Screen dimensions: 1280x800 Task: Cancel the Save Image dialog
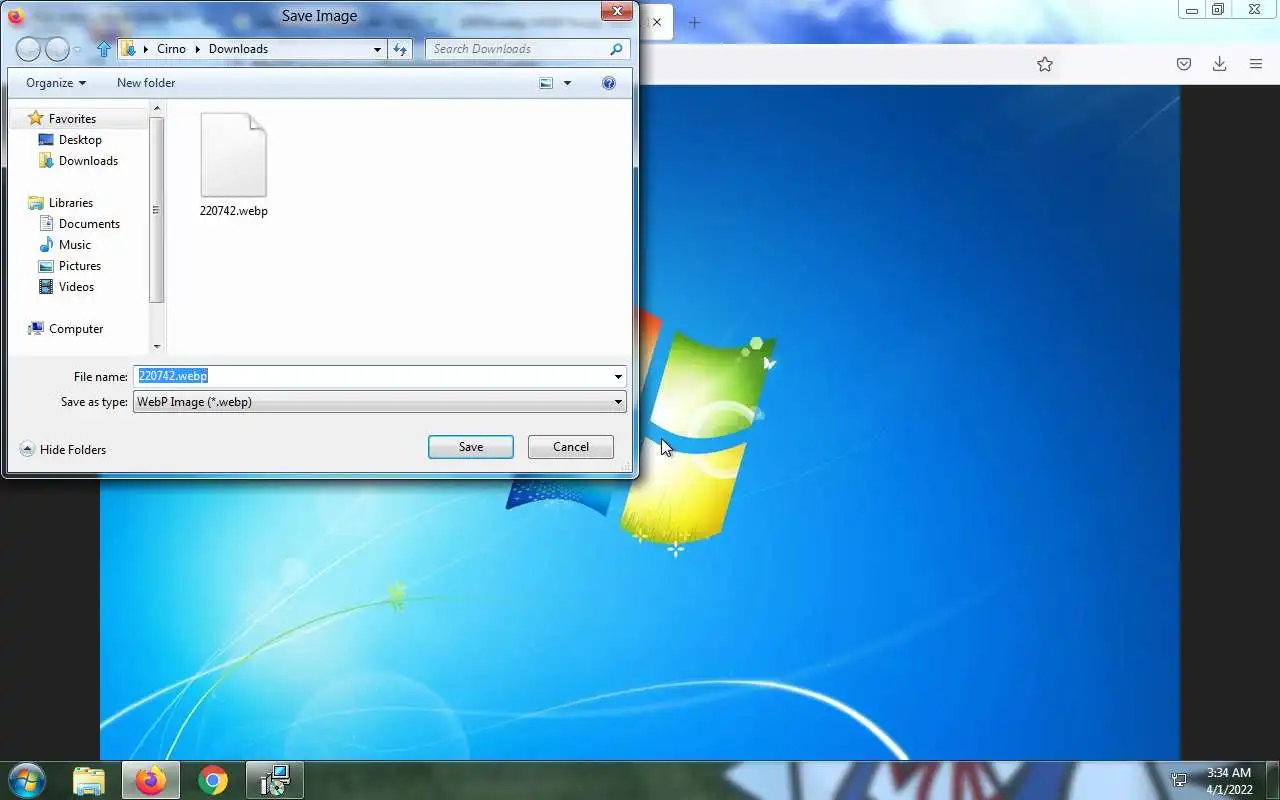[x=570, y=447]
